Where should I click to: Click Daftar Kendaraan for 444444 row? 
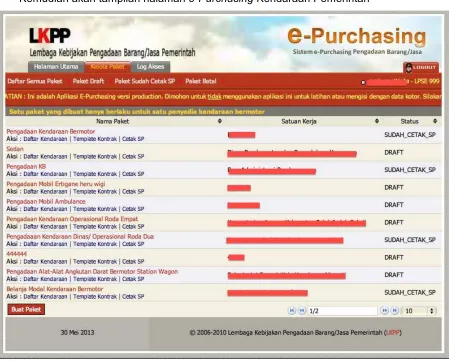click(x=45, y=261)
